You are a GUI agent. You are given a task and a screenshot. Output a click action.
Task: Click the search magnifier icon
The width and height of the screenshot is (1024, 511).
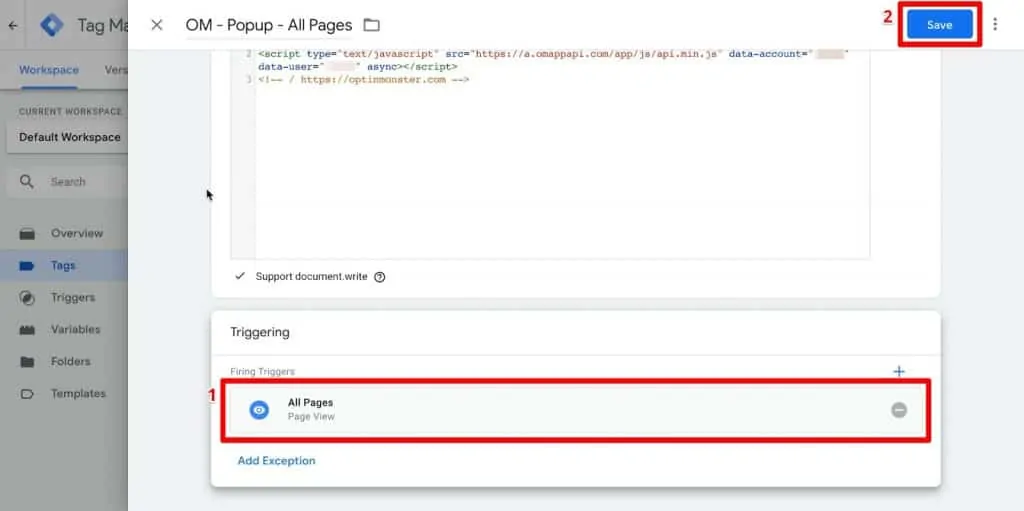(x=27, y=182)
